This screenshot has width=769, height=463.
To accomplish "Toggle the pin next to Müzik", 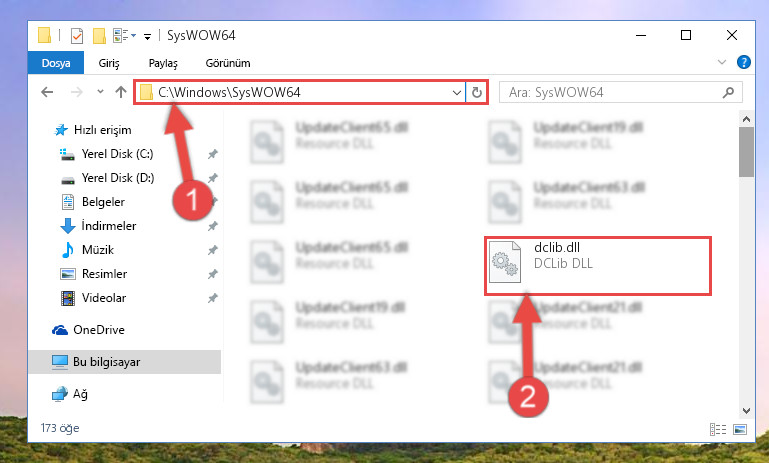I will point(212,250).
